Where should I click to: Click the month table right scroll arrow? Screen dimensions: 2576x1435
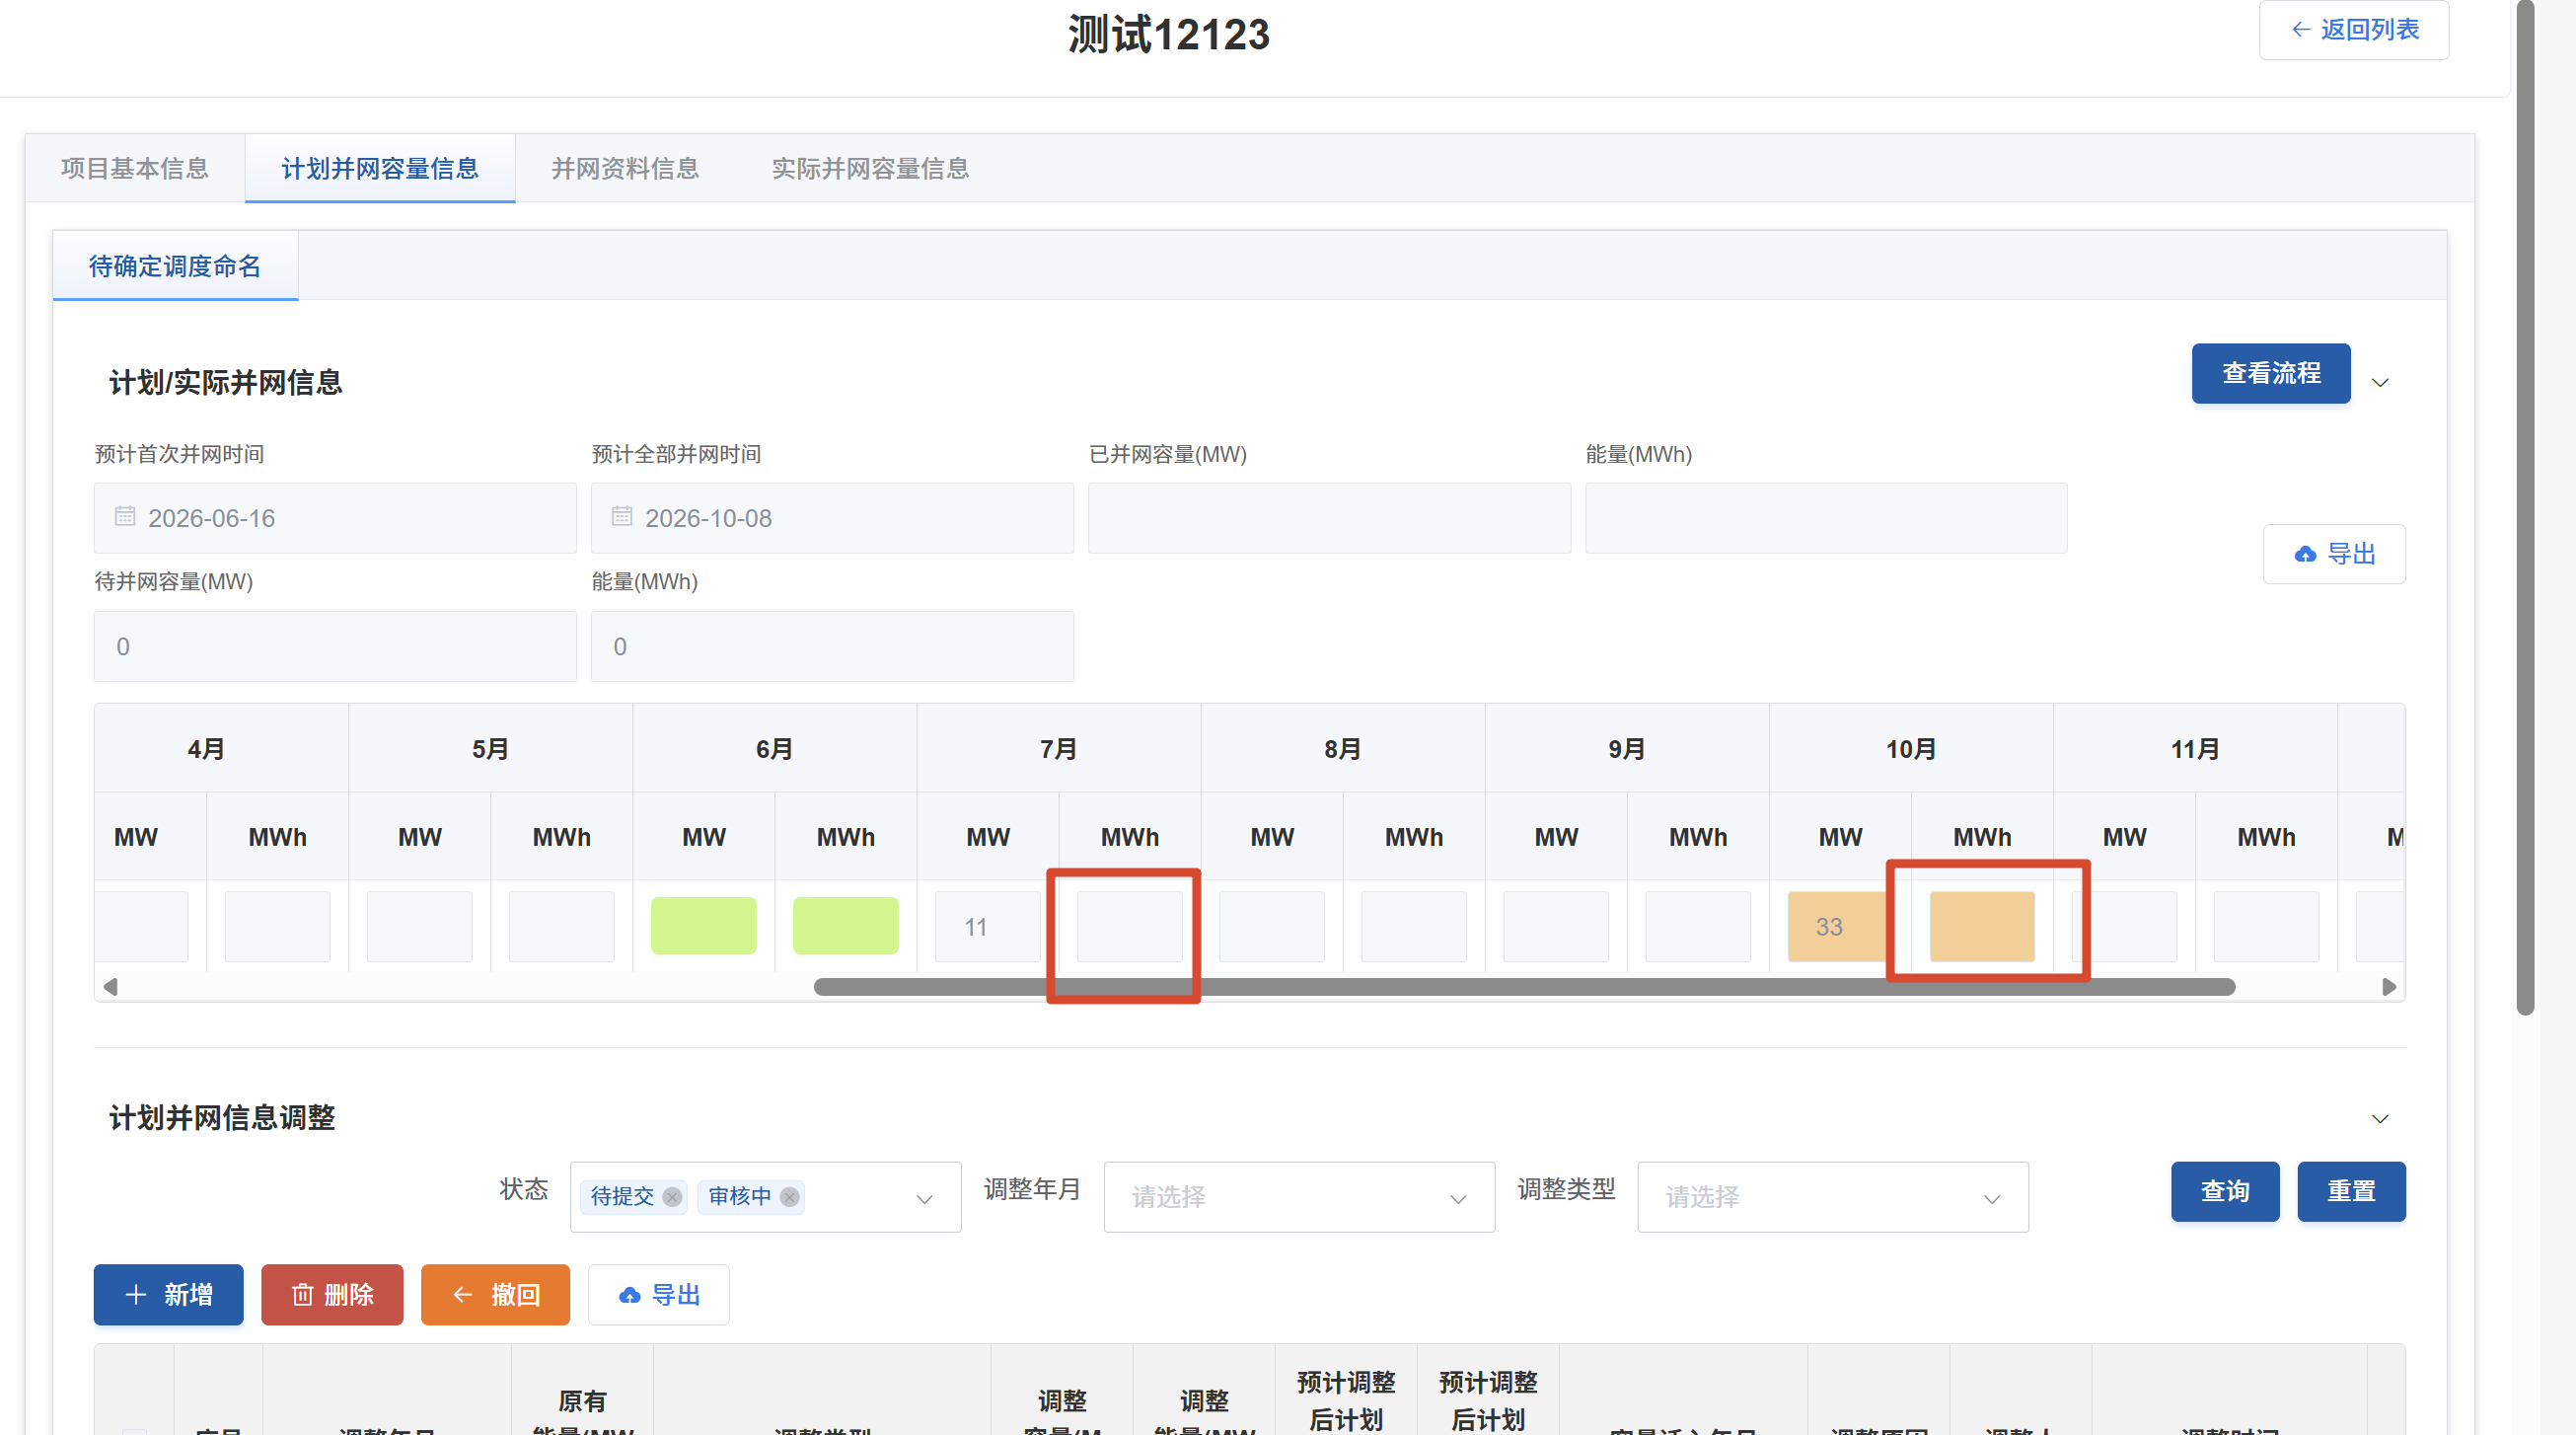[x=2389, y=987]
